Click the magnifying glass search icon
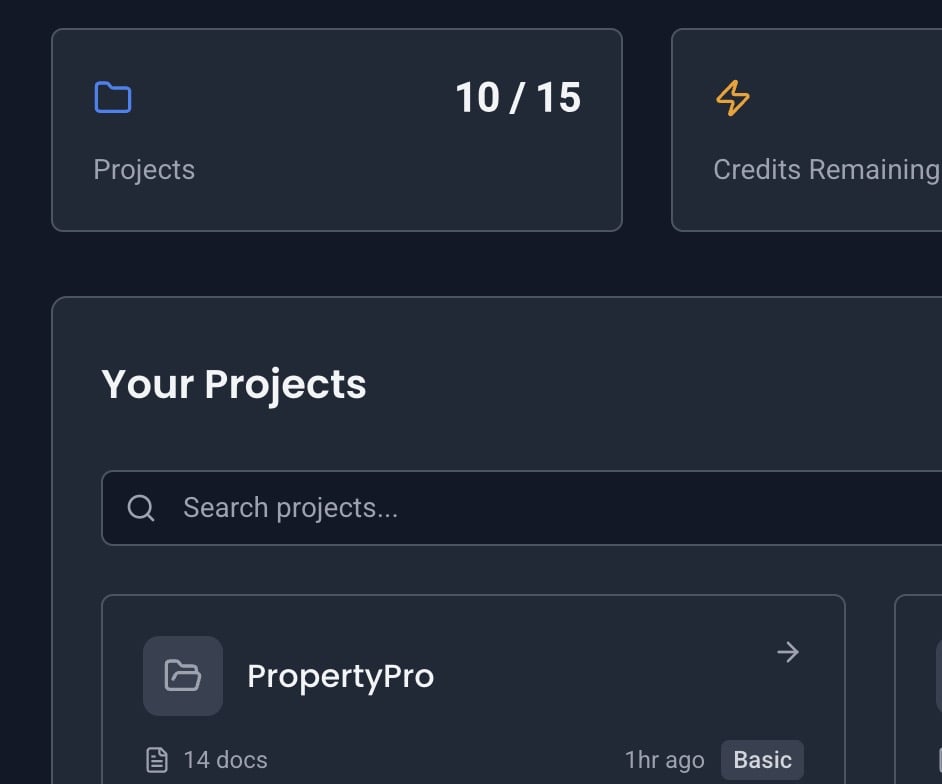 tap(141, 508)
